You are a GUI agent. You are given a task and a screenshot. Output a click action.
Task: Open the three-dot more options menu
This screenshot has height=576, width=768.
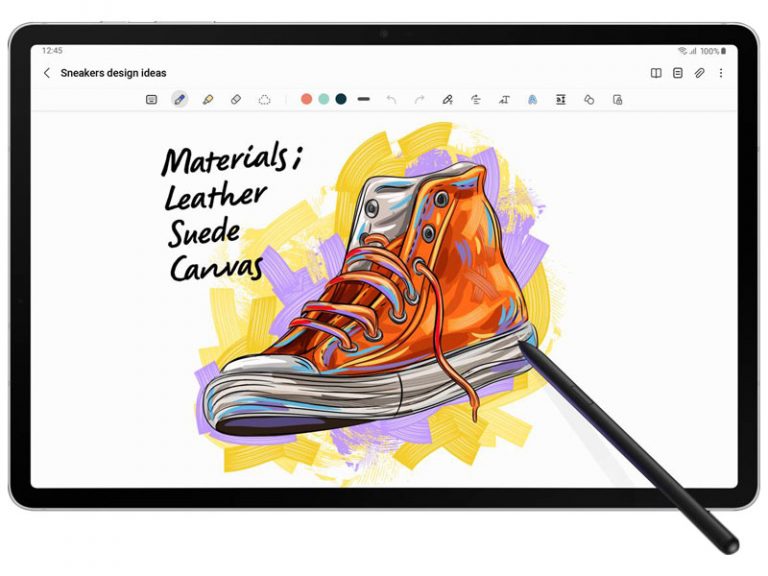tap(721, 73)
